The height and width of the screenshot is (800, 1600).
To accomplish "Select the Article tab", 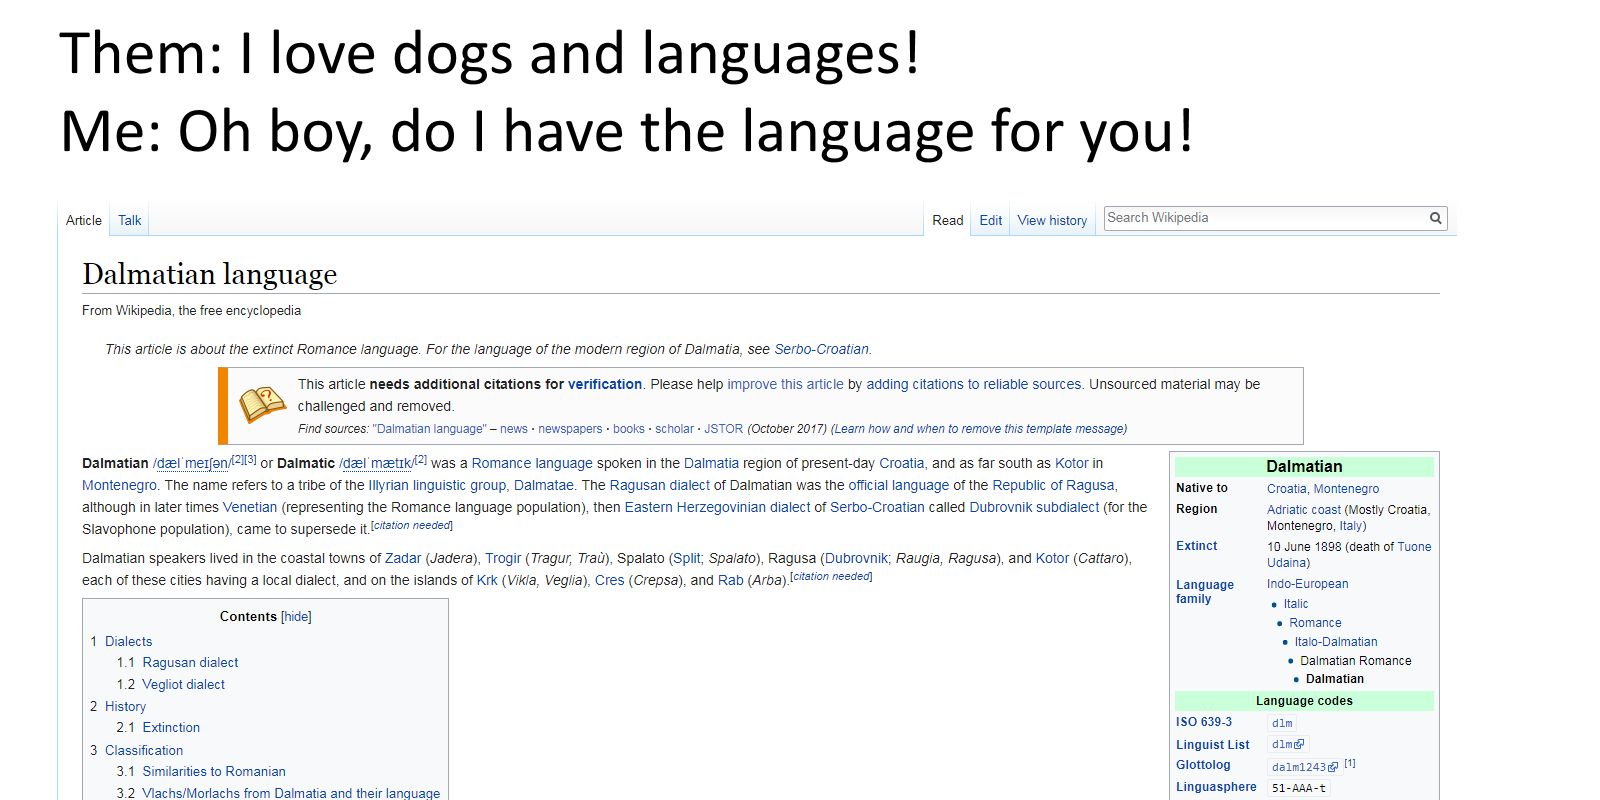I will [x=84, y=220].
